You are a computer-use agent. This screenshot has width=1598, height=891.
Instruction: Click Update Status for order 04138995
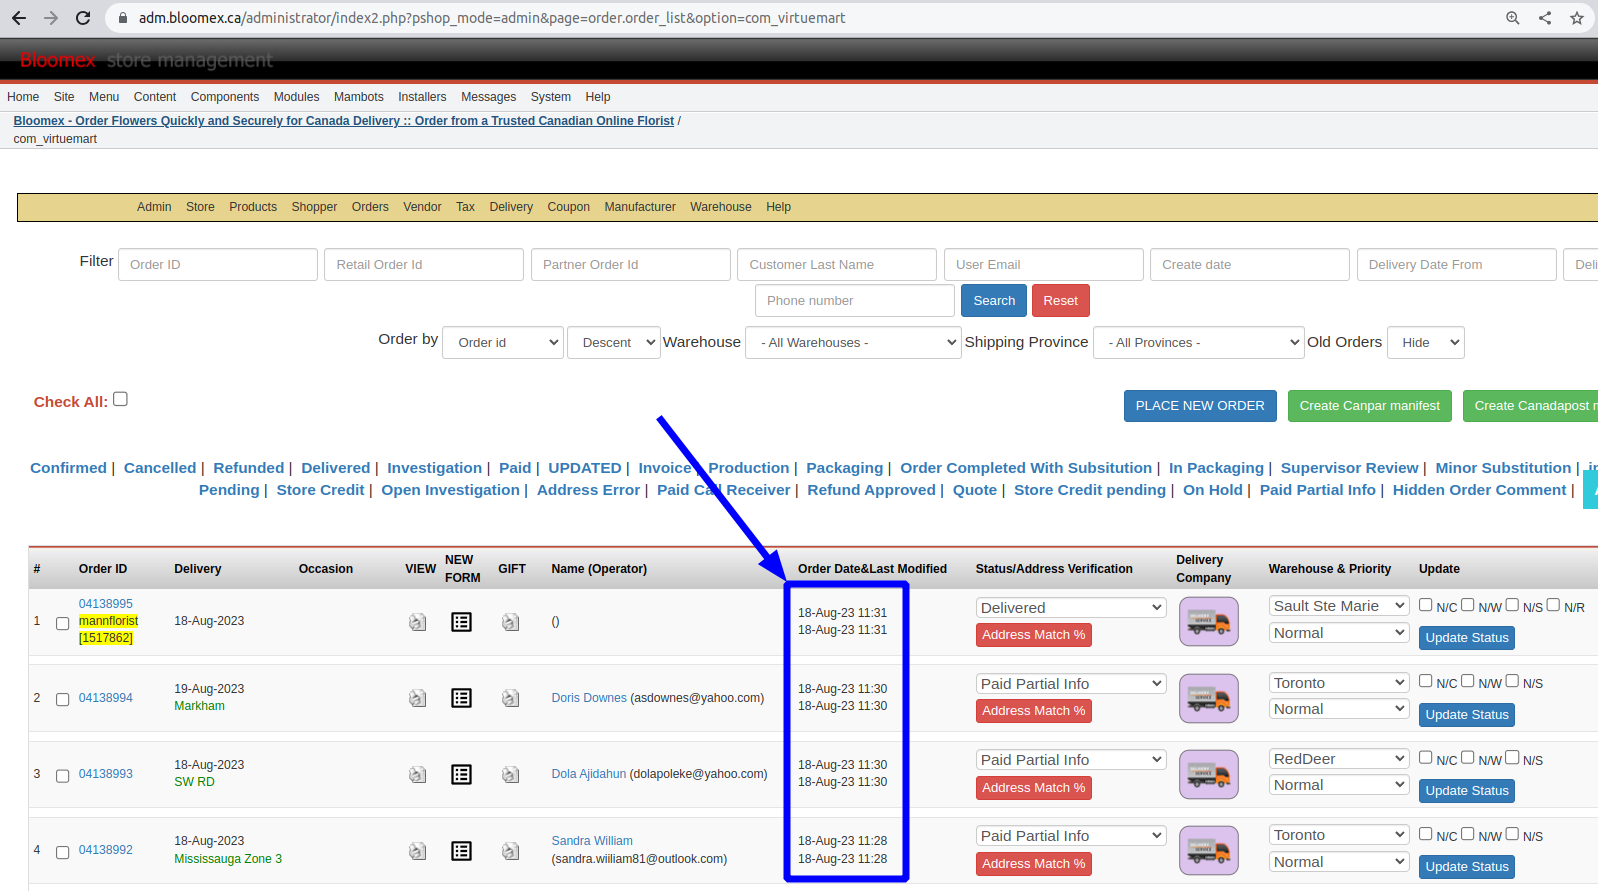tap(1467, 638)
